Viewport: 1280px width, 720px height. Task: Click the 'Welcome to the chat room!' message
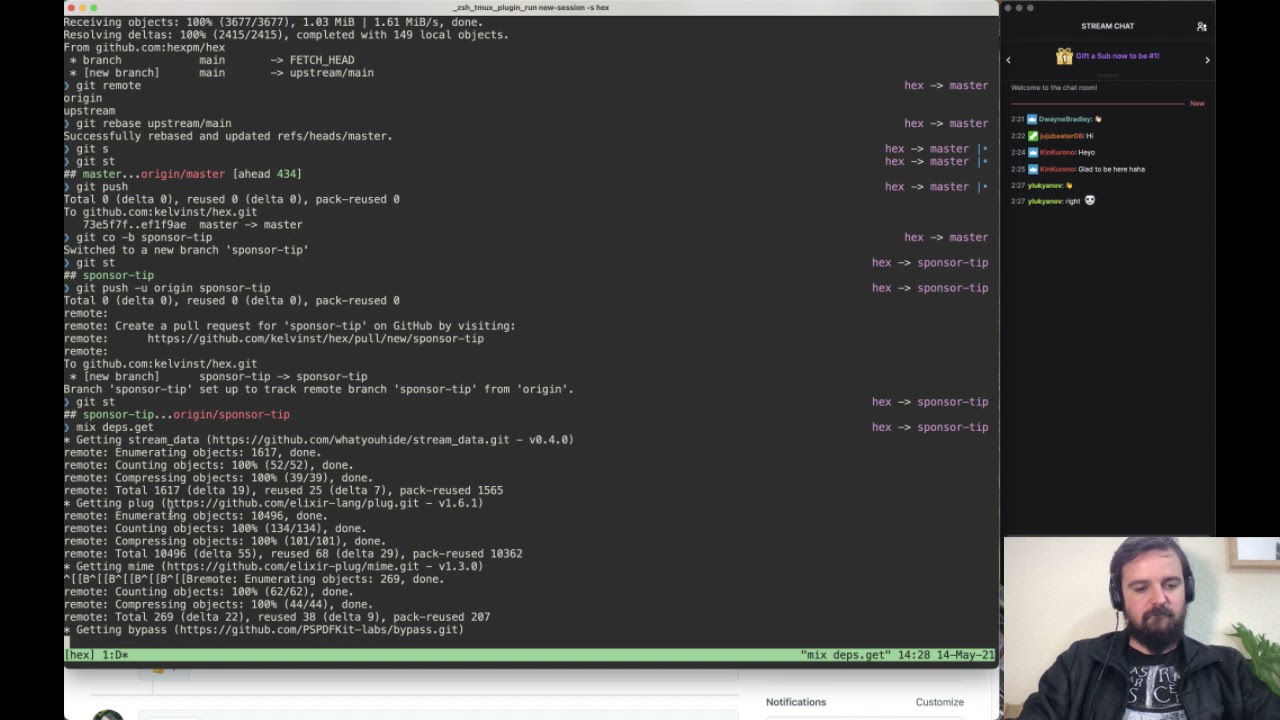[1053, 87]
